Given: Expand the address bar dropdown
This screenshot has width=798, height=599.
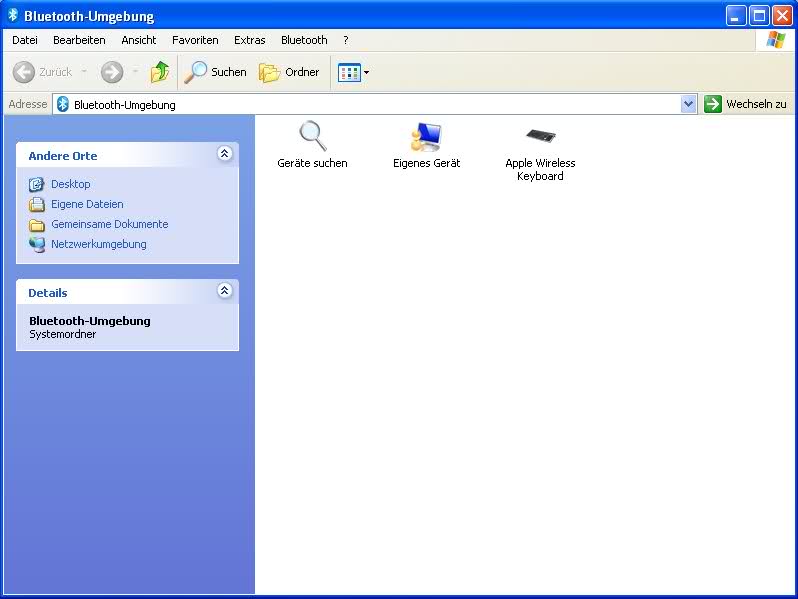Looking at the screenshot, I should (688, 104).
